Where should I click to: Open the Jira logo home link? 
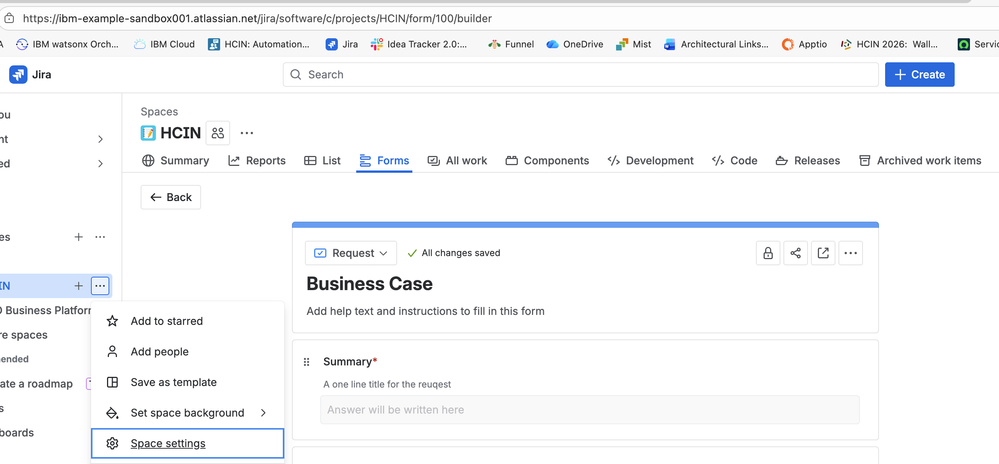click(30, 75)
